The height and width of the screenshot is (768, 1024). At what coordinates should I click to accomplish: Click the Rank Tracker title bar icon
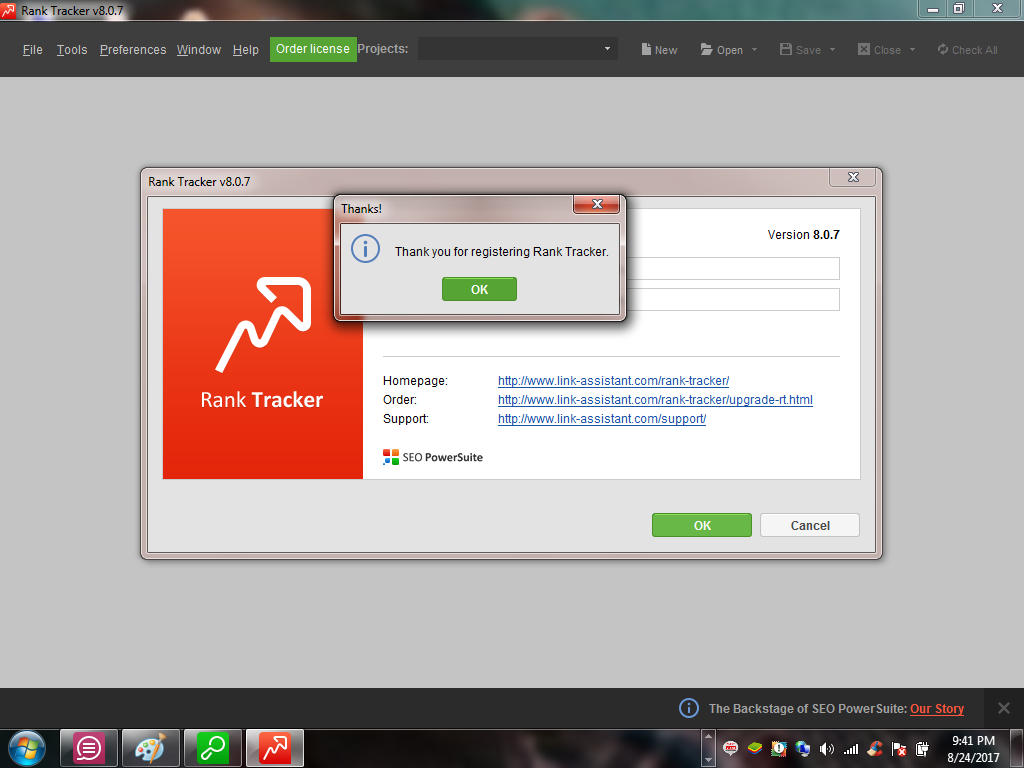tap(8, 10)
